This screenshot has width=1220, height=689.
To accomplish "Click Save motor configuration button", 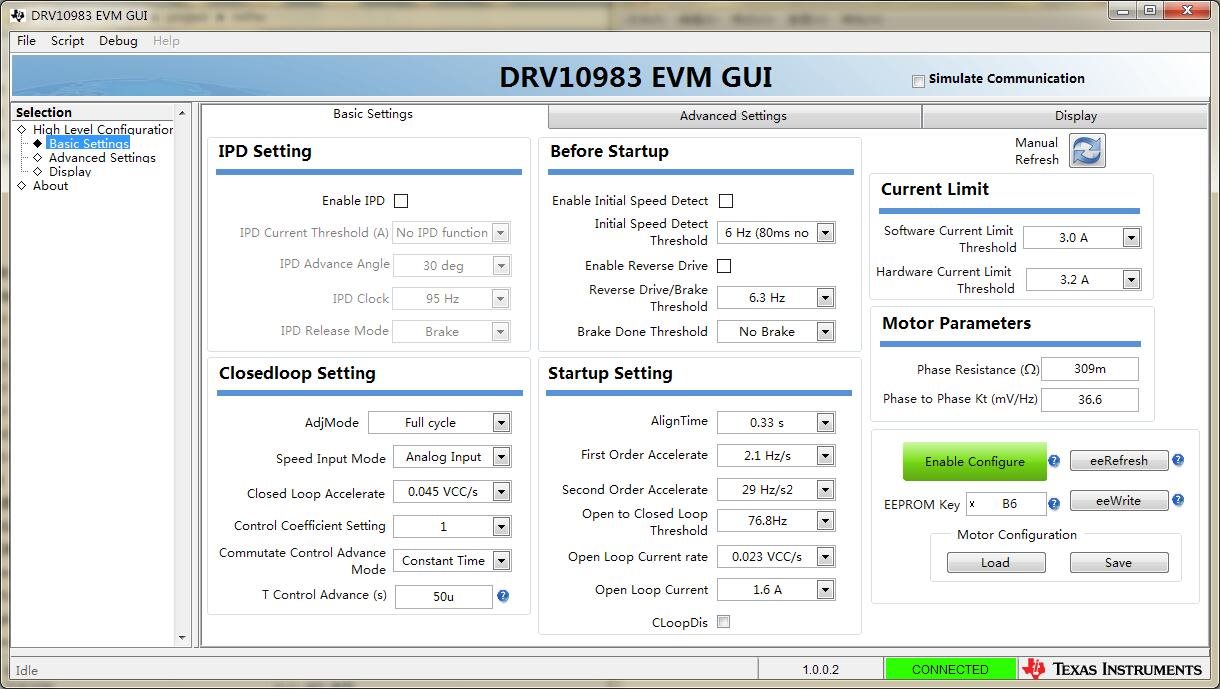I will 1119,563.
